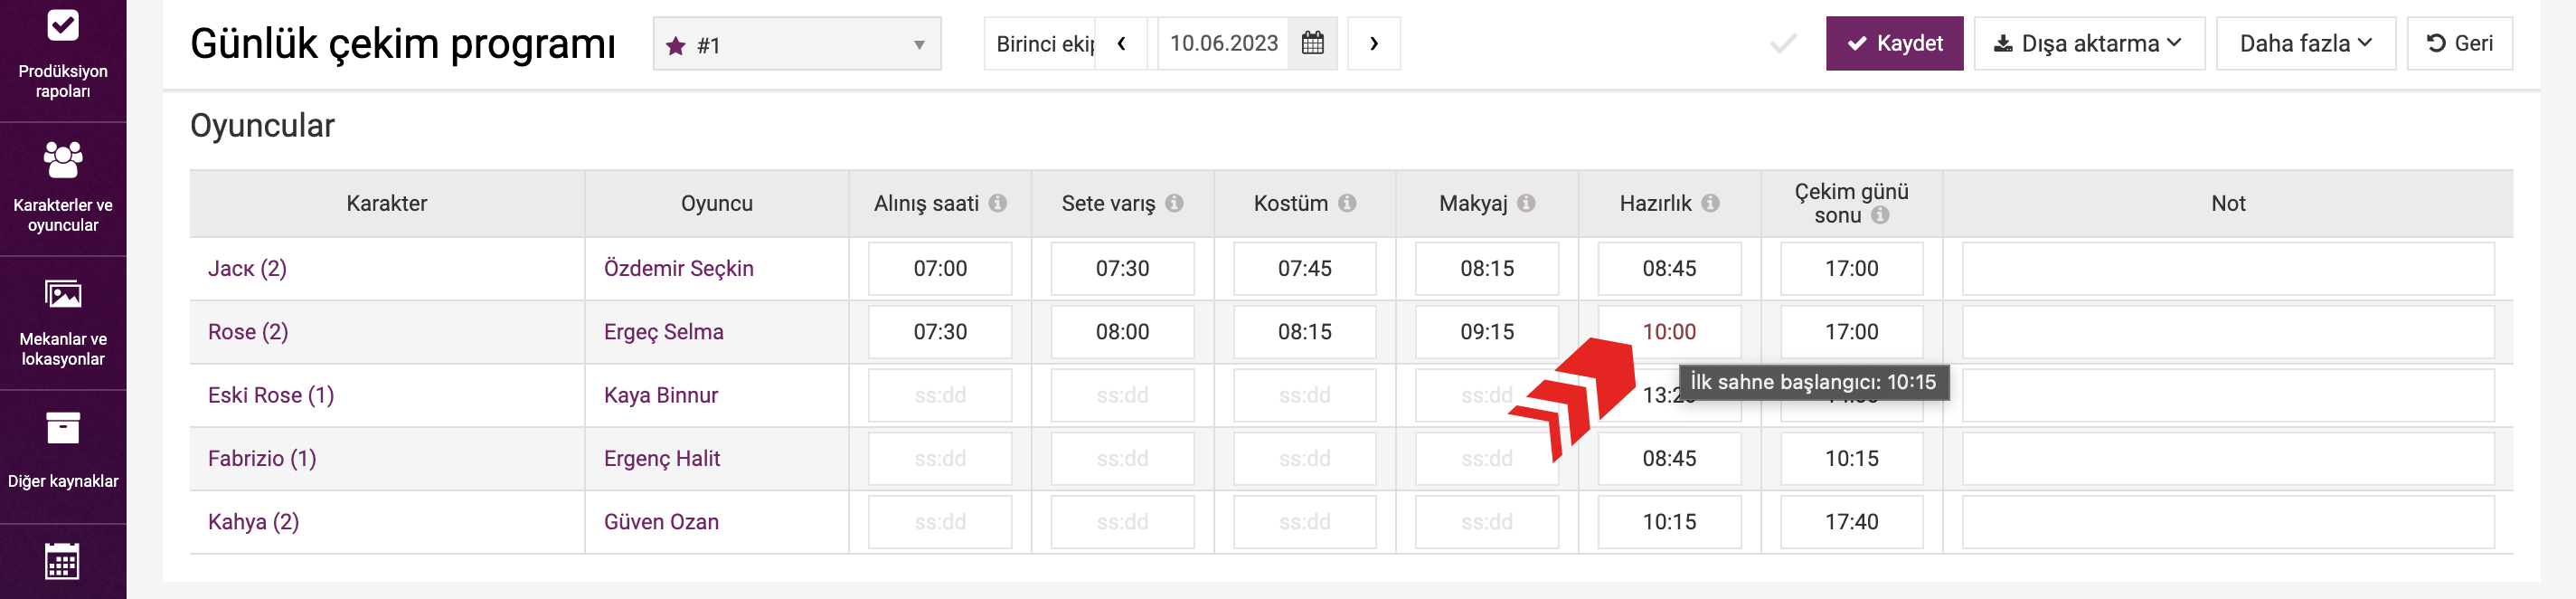This screenshot has height=599, width=2576.
Task: Click Eski Rose's empty pickup time field
Action: point(940,395)
